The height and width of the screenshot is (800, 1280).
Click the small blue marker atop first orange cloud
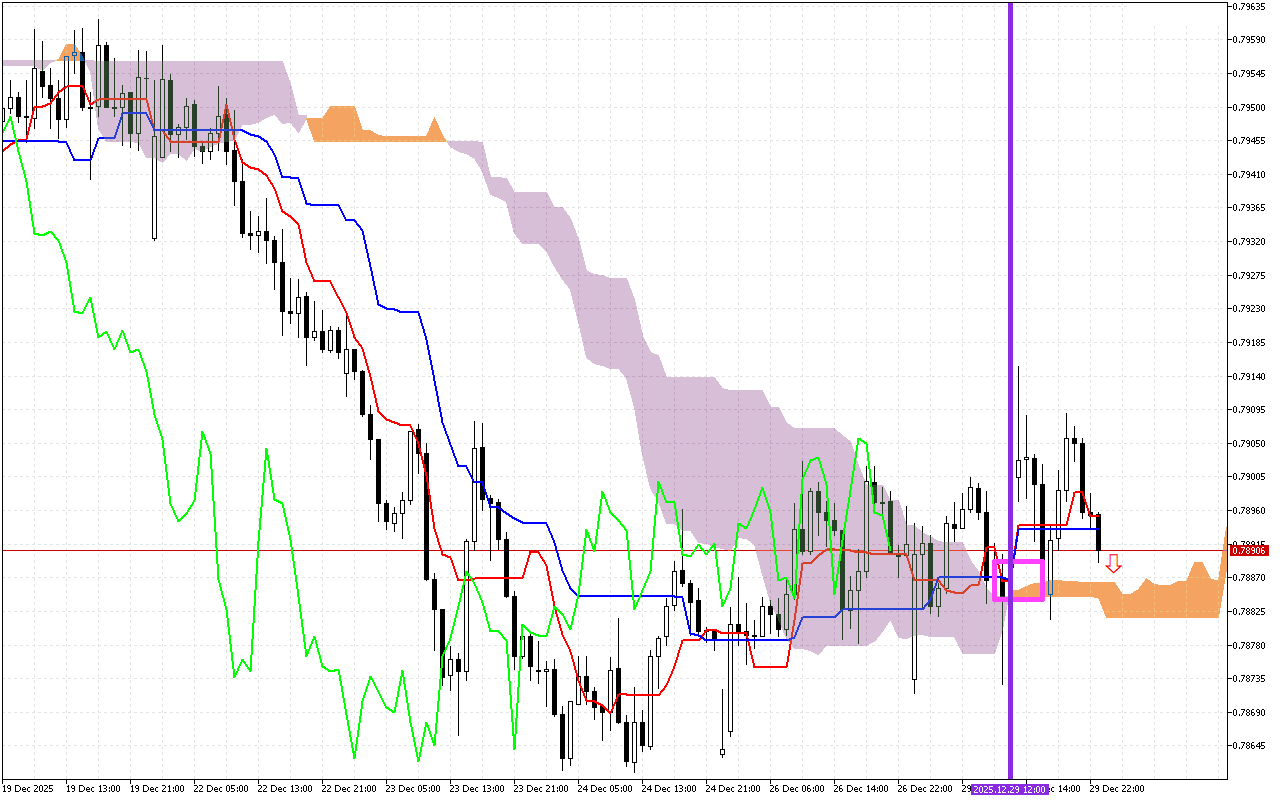coord(70,55)
